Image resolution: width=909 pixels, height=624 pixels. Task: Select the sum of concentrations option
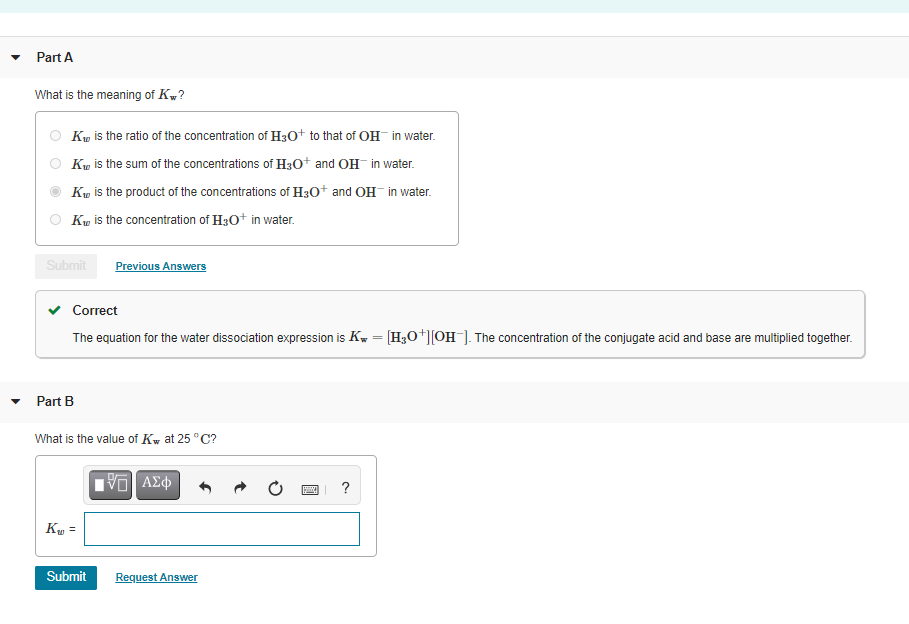(x=55, y=162)
